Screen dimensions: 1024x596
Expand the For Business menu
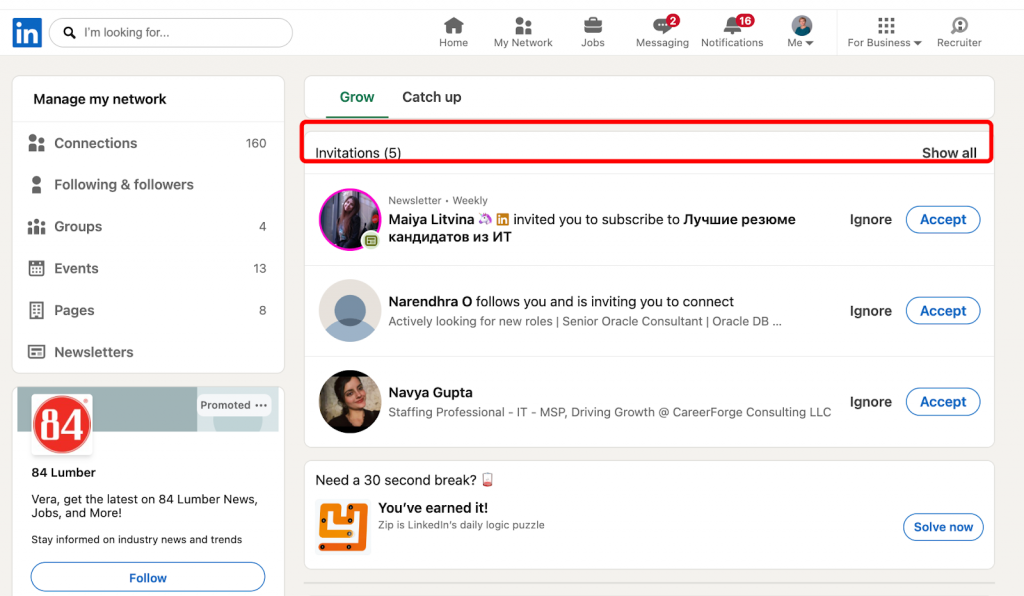point(884,30)
